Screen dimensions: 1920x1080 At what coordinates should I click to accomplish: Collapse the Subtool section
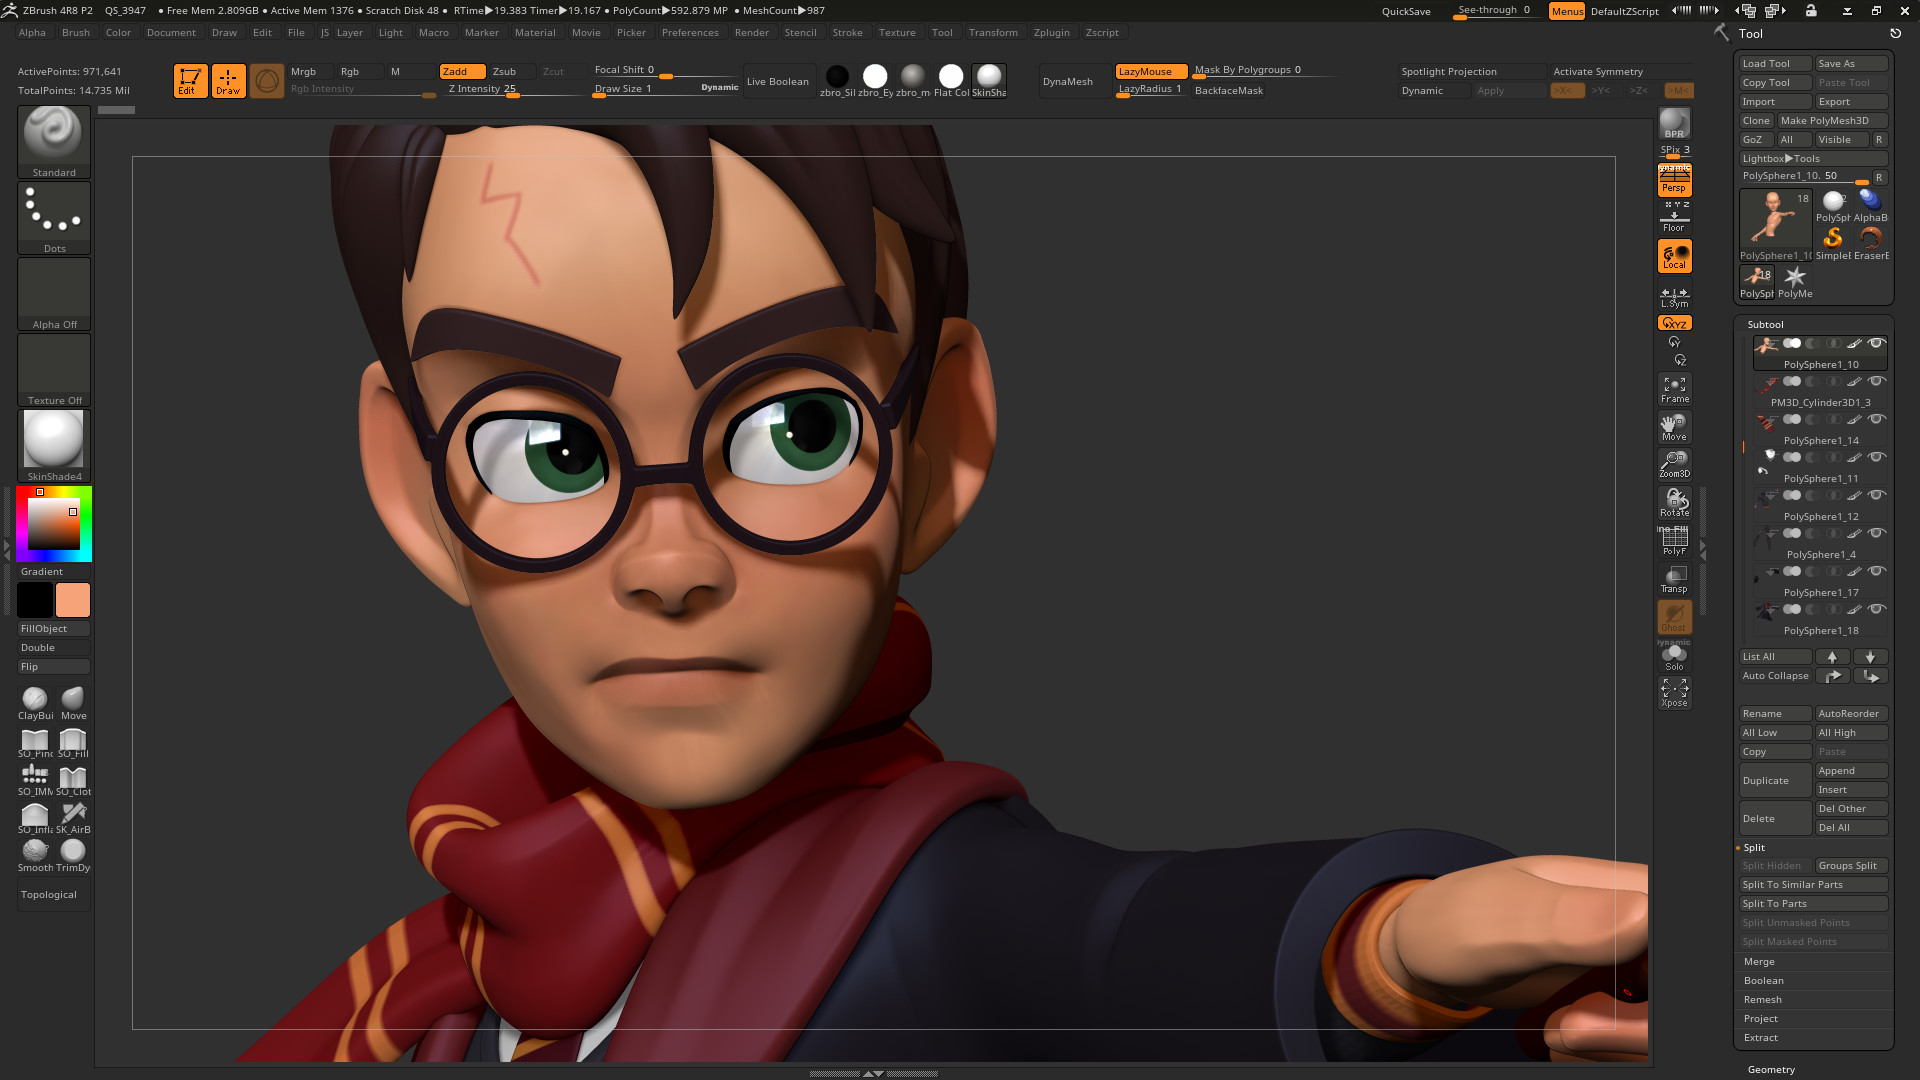point(1765,324)
